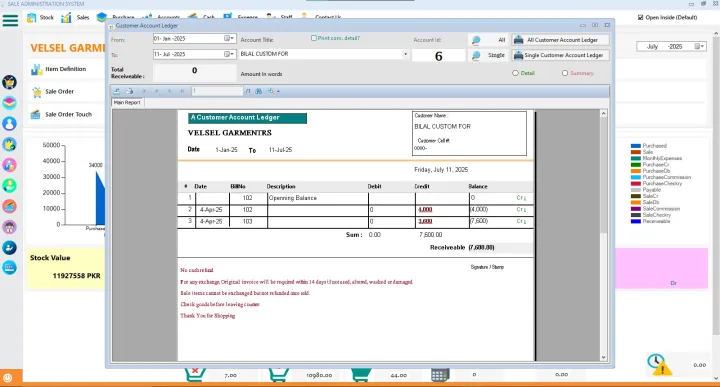The image size is (720, 387).
Task: Click the Opening Balance description cell
Action: pos(317,198)
